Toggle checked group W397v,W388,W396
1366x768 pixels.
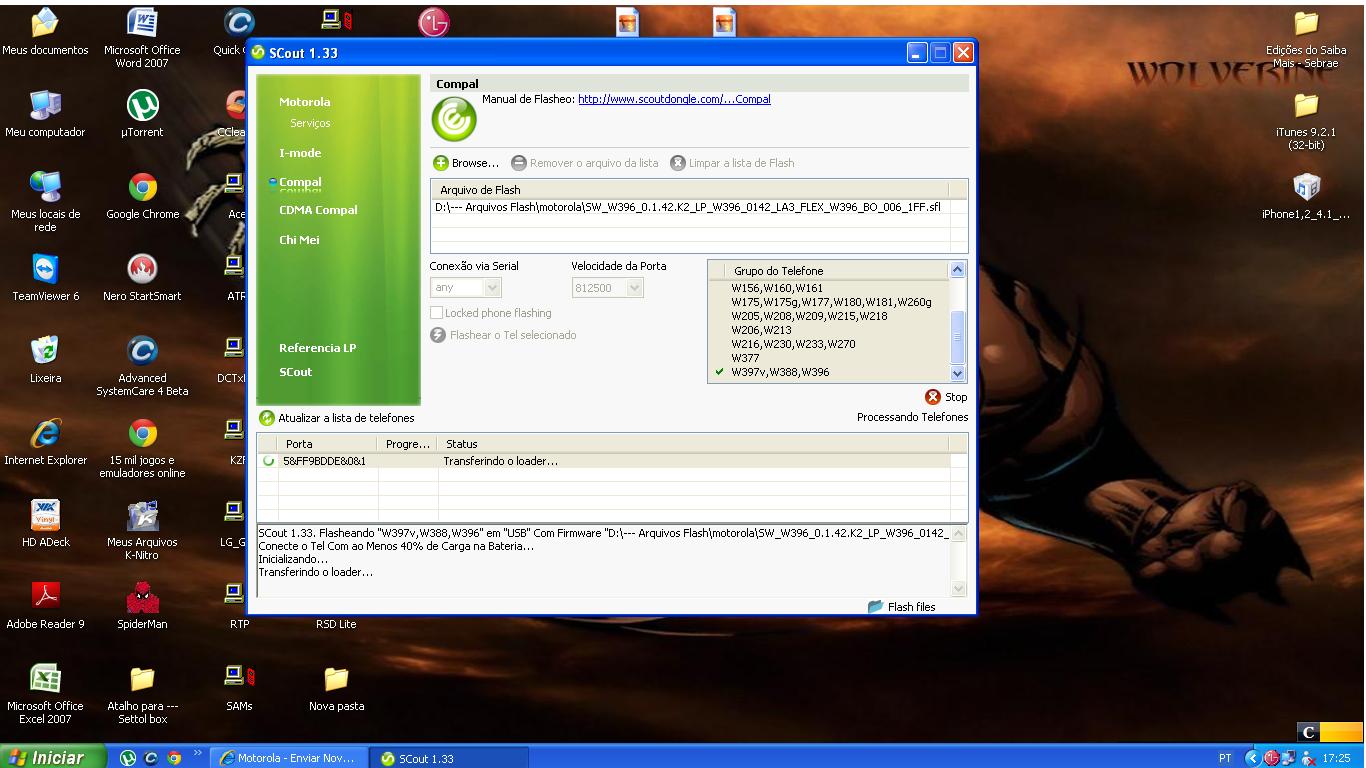(x=780, y=372)
